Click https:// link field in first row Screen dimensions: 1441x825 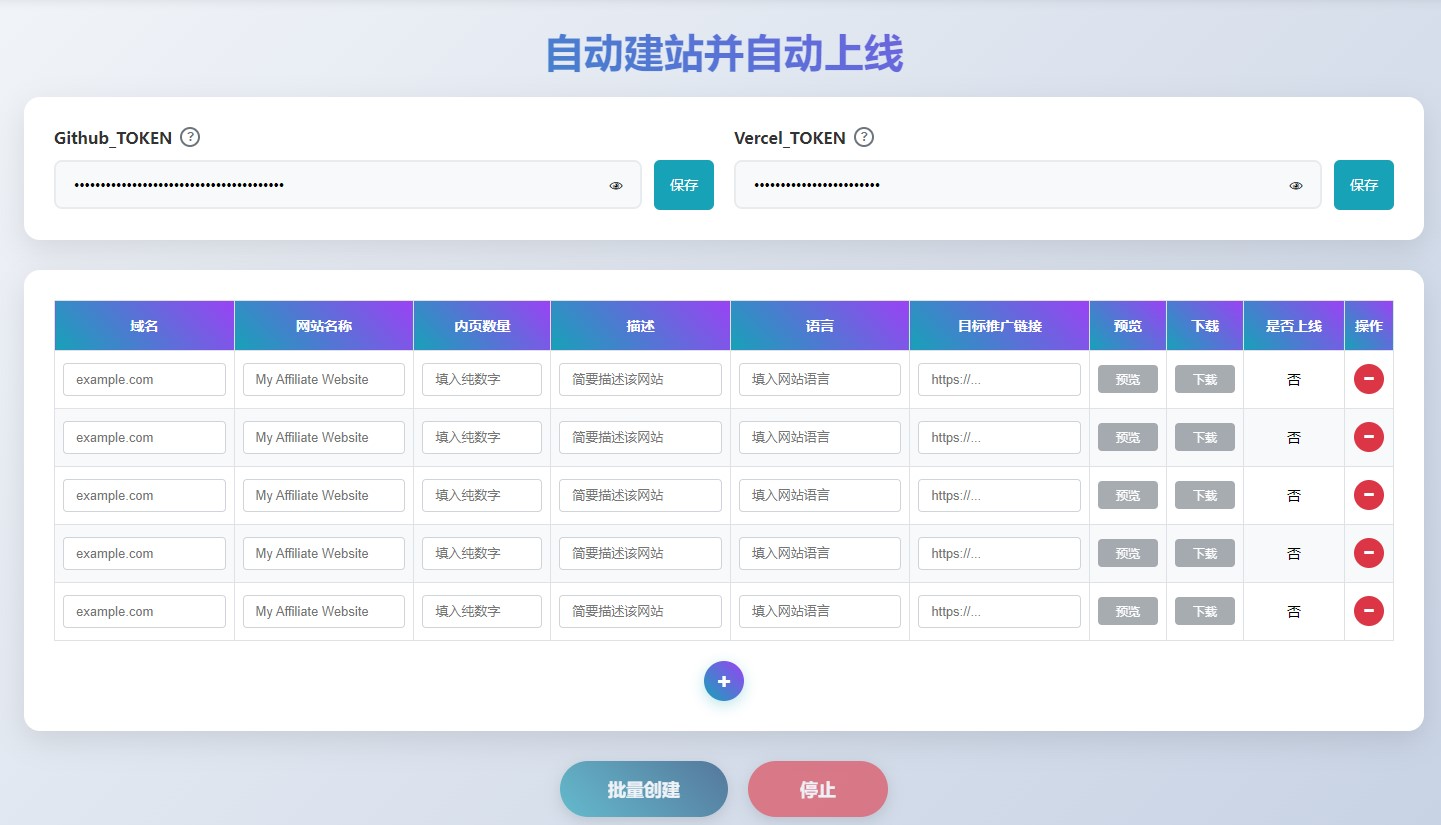coord(999,379)
